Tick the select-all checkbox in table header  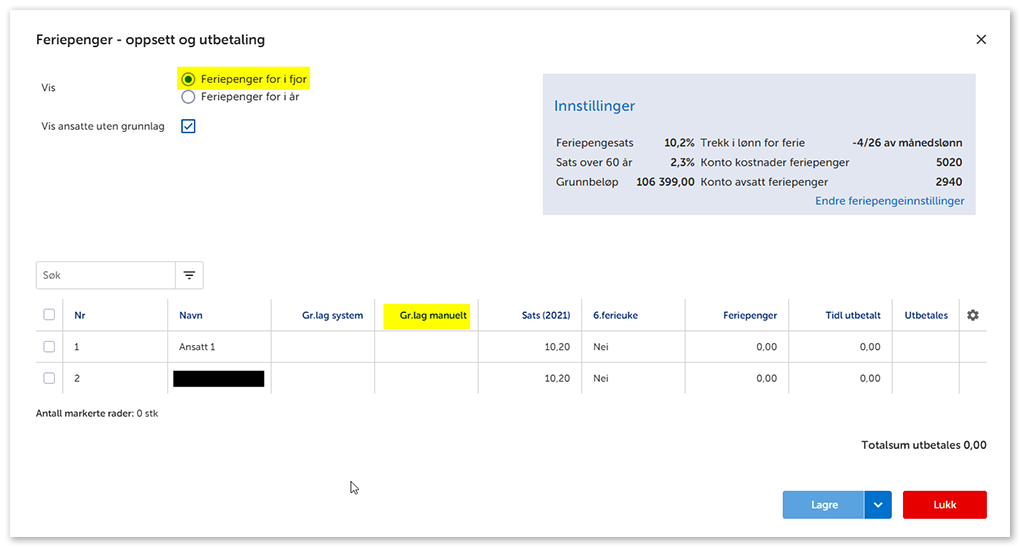point(49,315)
